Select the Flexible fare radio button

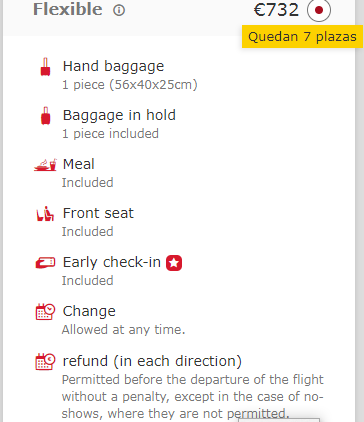[319, 10]
